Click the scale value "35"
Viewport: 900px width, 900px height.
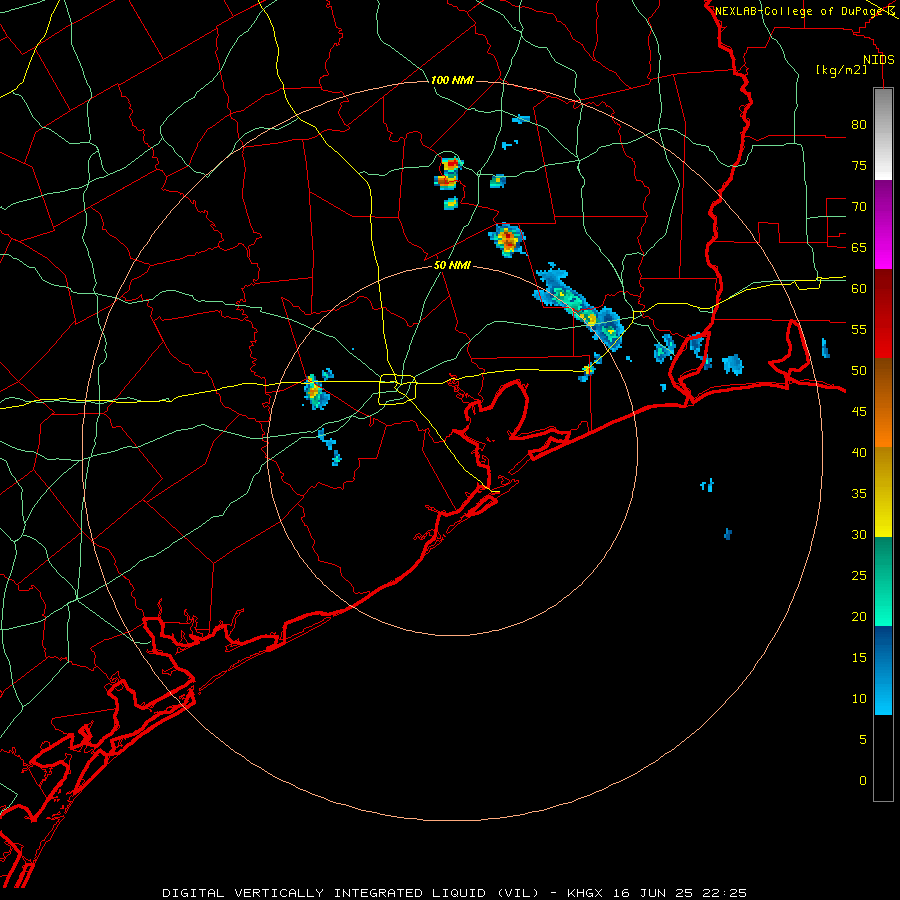(859, 494)
